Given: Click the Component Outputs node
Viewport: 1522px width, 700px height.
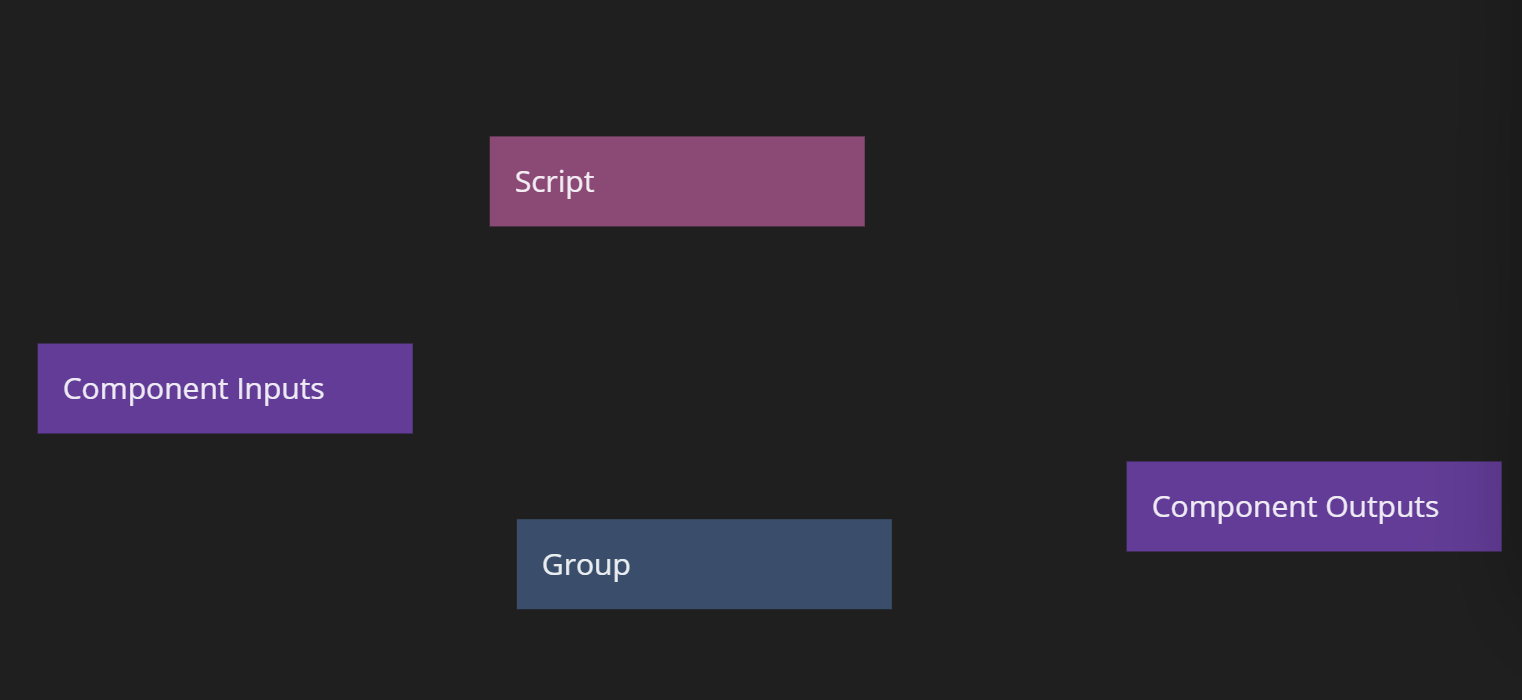Looking at the screenshot, I should (x=1313, y=506).
